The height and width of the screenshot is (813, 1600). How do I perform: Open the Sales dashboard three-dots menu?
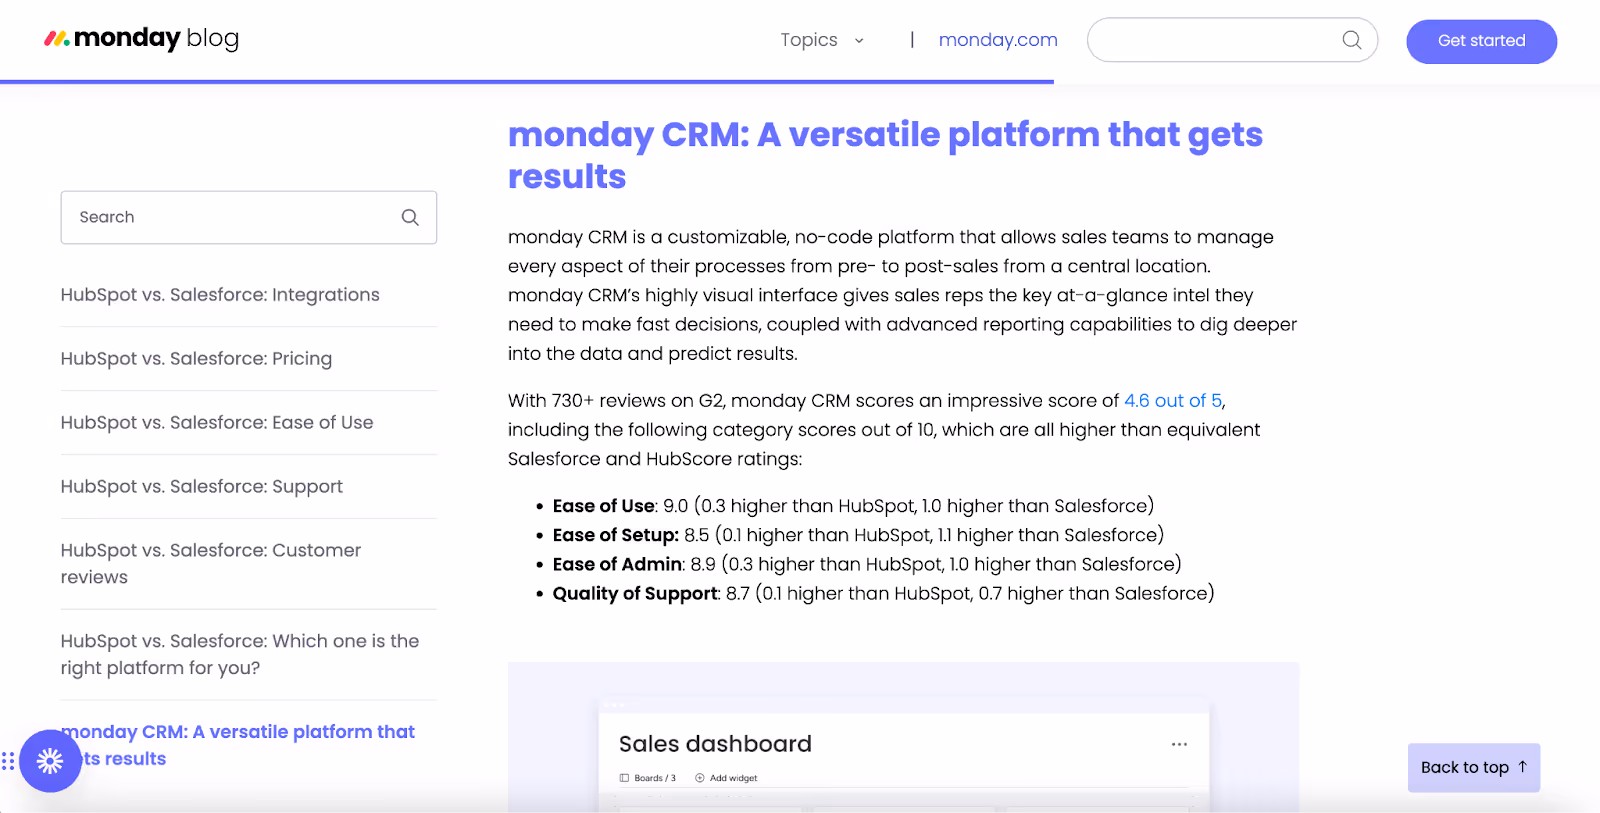tap(1179, 744)
